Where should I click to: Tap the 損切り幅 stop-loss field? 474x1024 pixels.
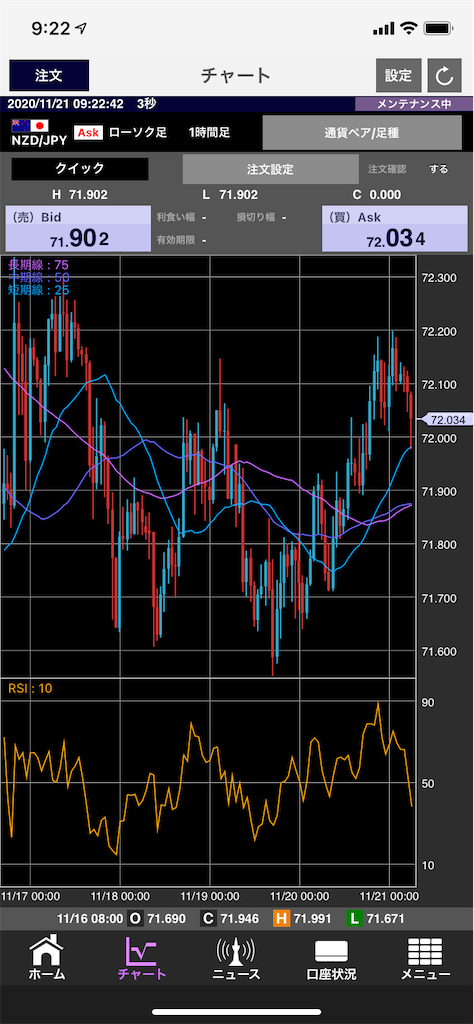pos(261,217)
